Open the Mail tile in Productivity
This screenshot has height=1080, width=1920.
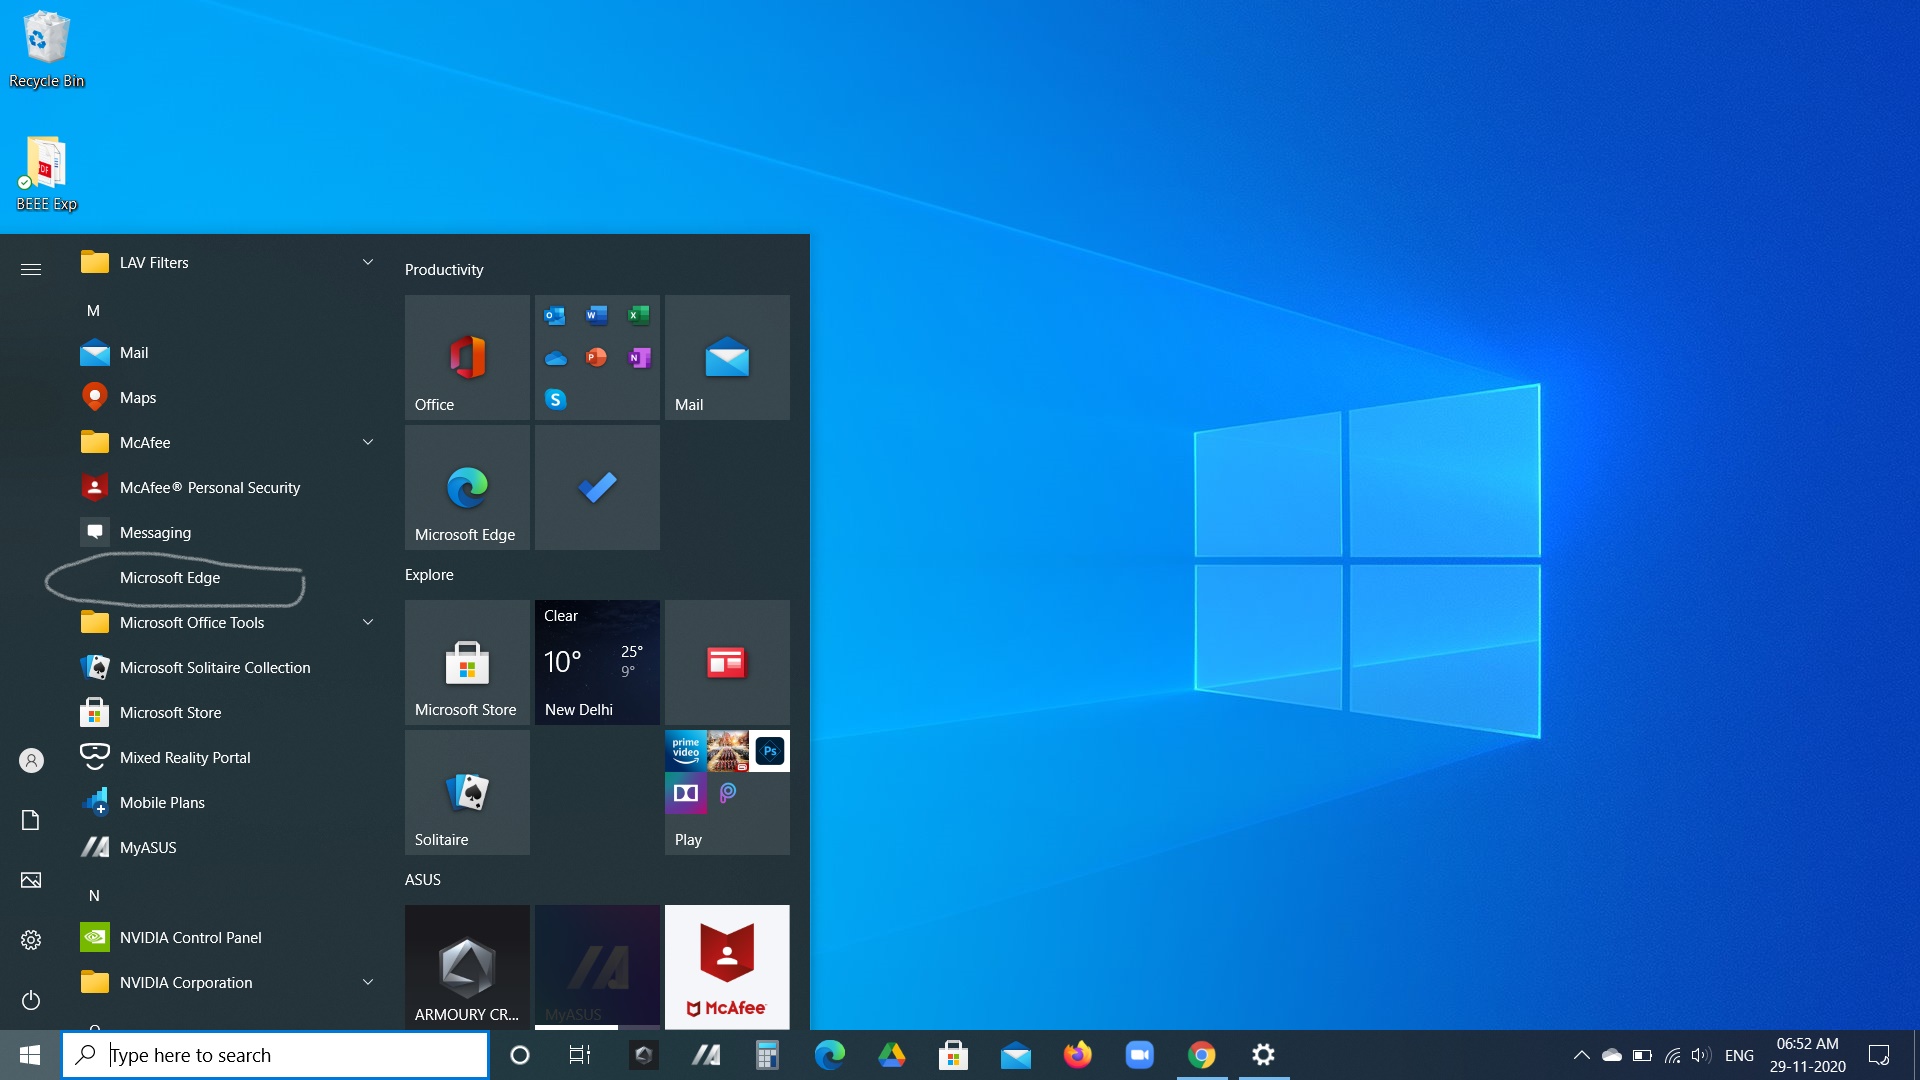pyautogui.click(x=727, y=357)
